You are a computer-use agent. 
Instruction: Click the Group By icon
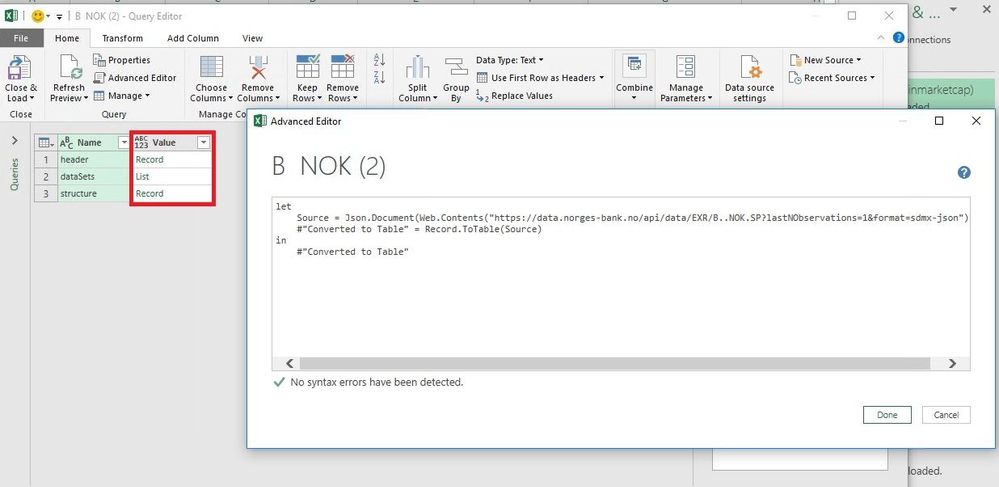pyautogui.click(x=456, y=68)
